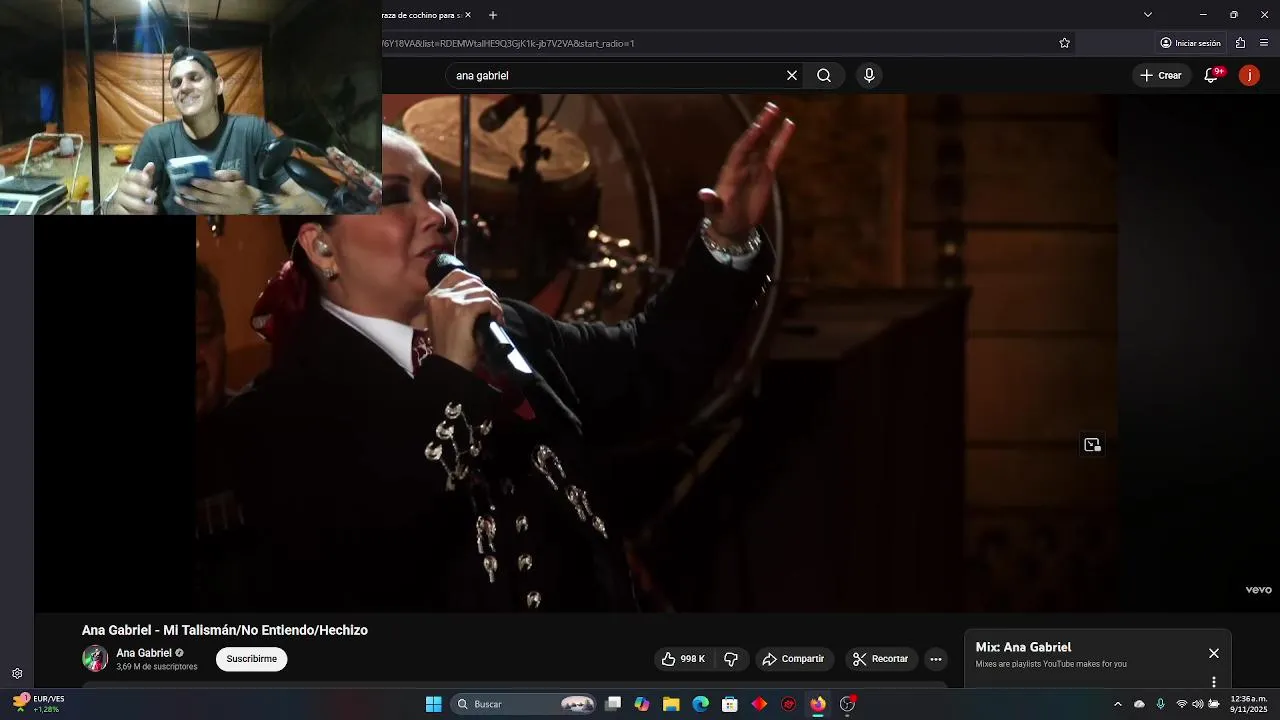Image resolution: width=1280 pixels, height=720 pixels.
Task: Click Iniciar sesión in browser toolbar
Action: coord(1190,43)
